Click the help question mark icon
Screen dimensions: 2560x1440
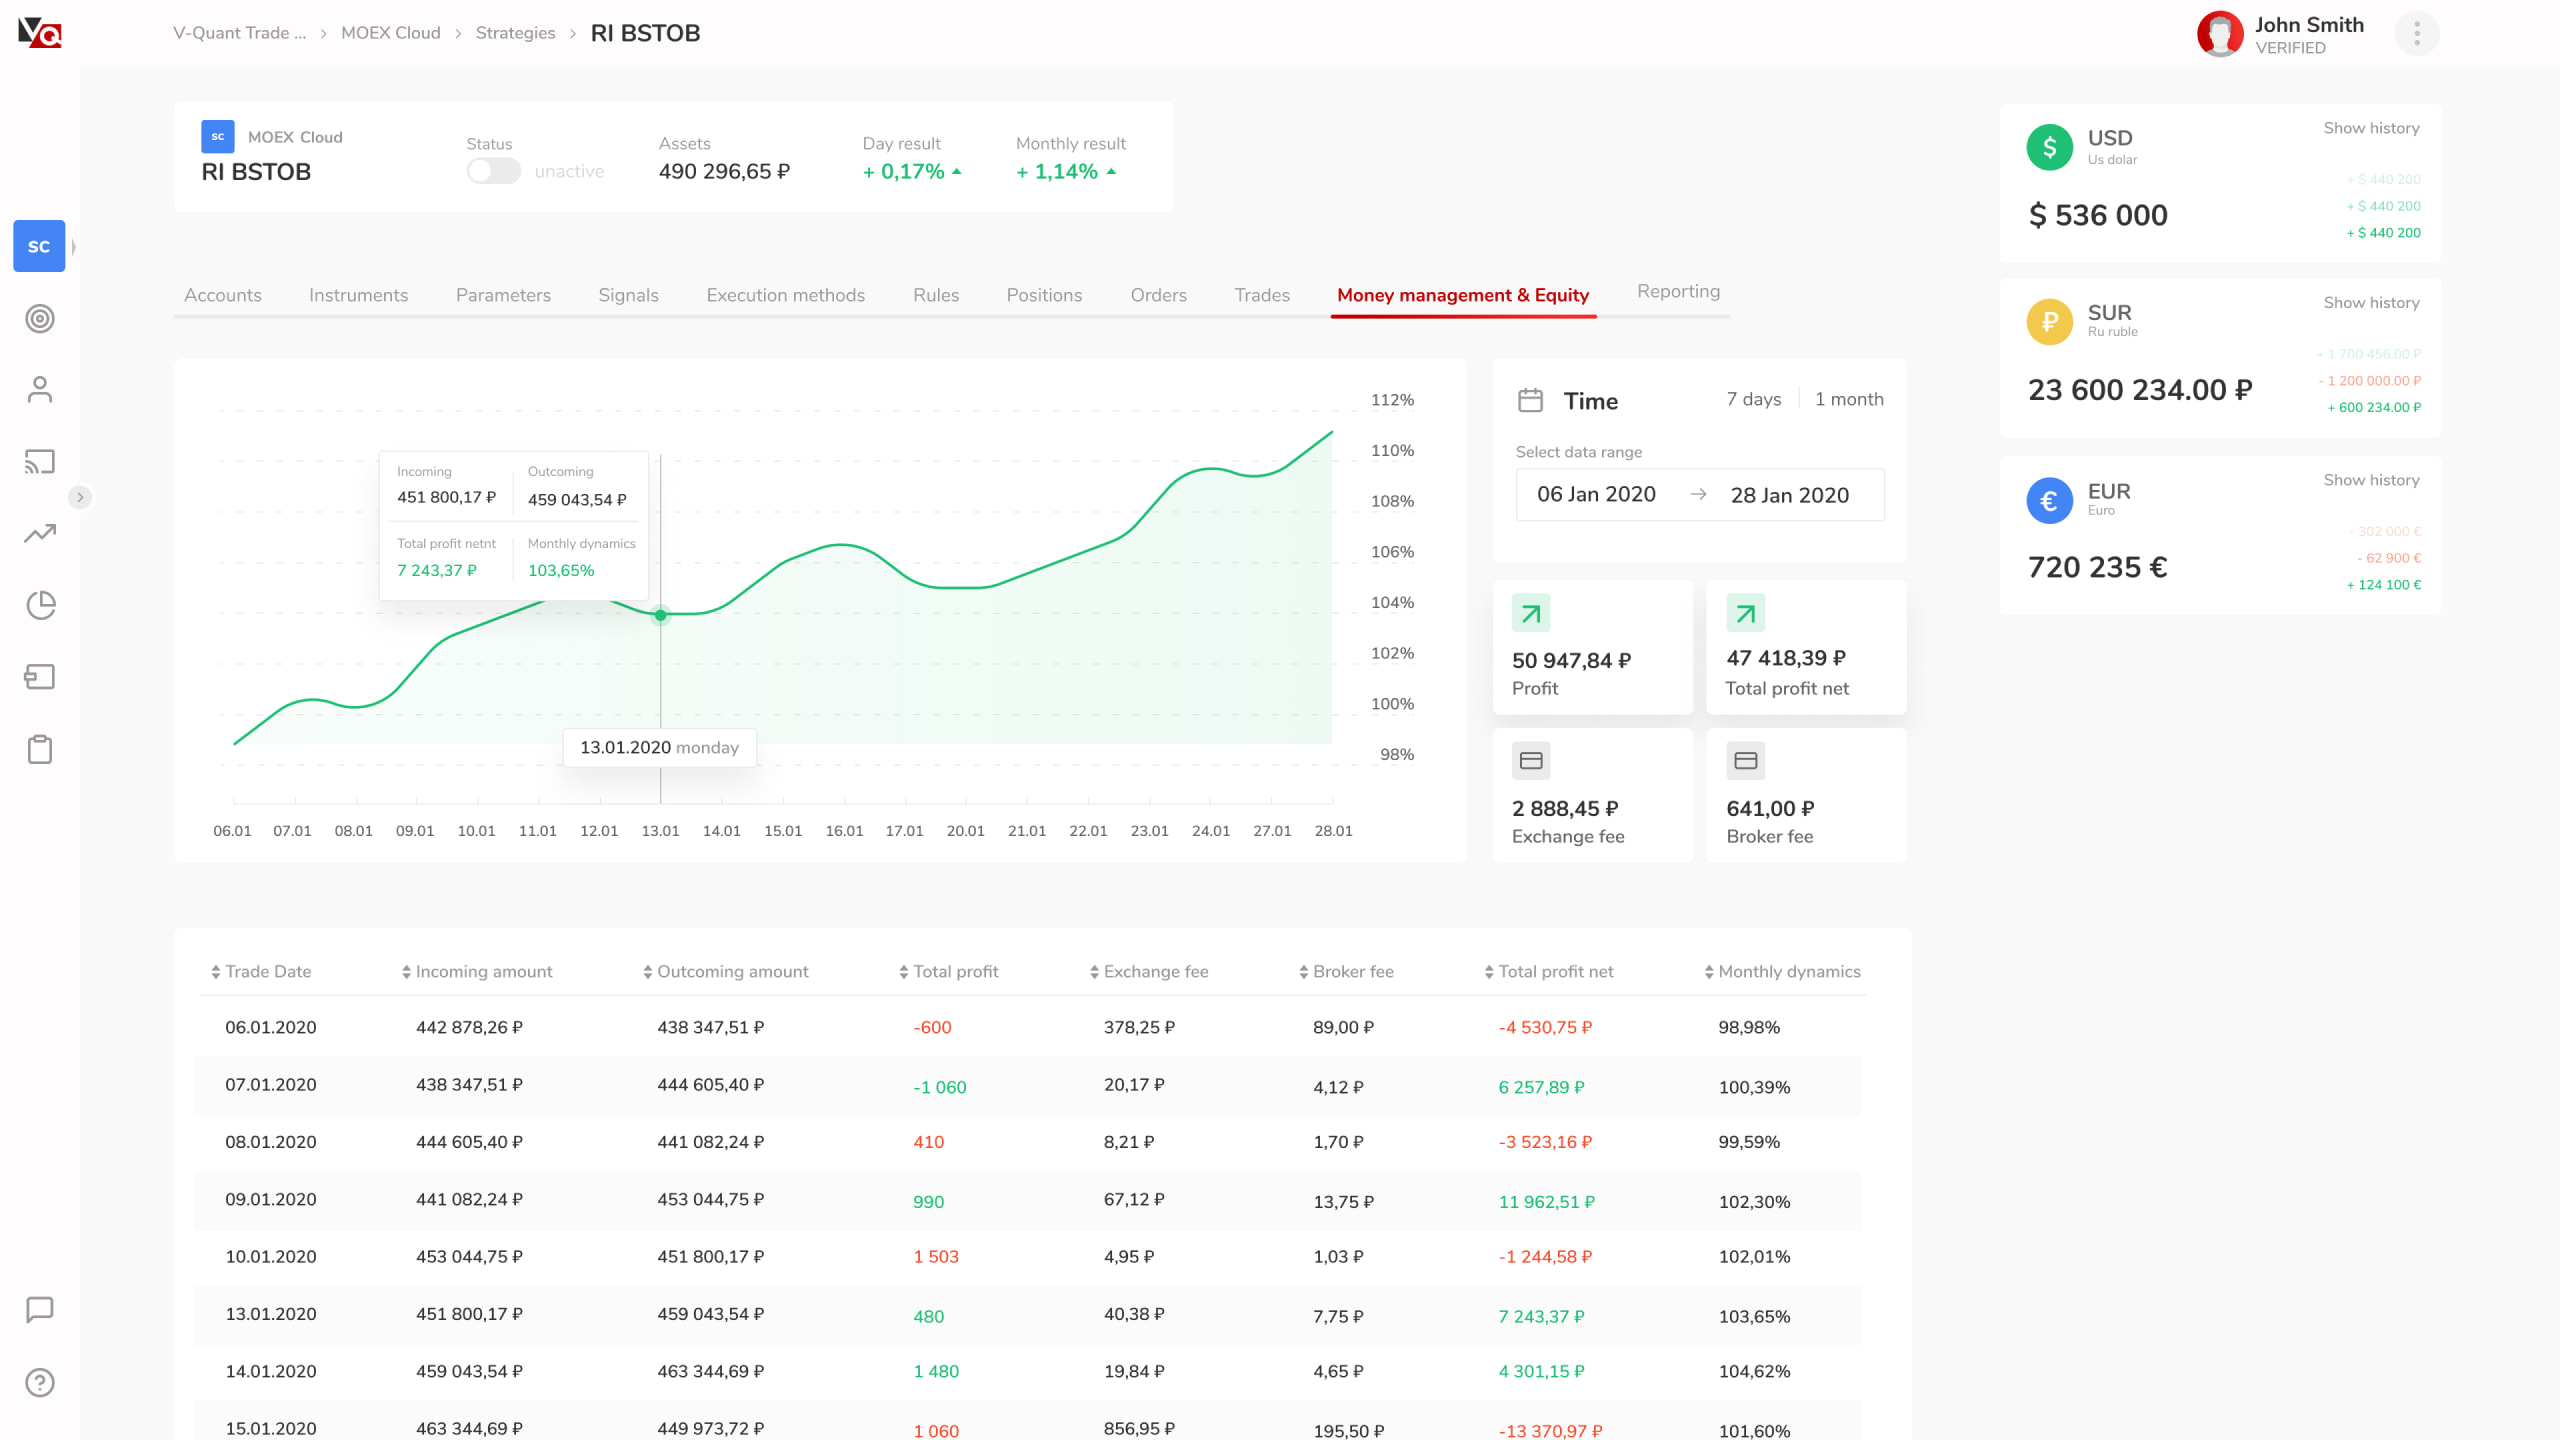click(40, 1383)
